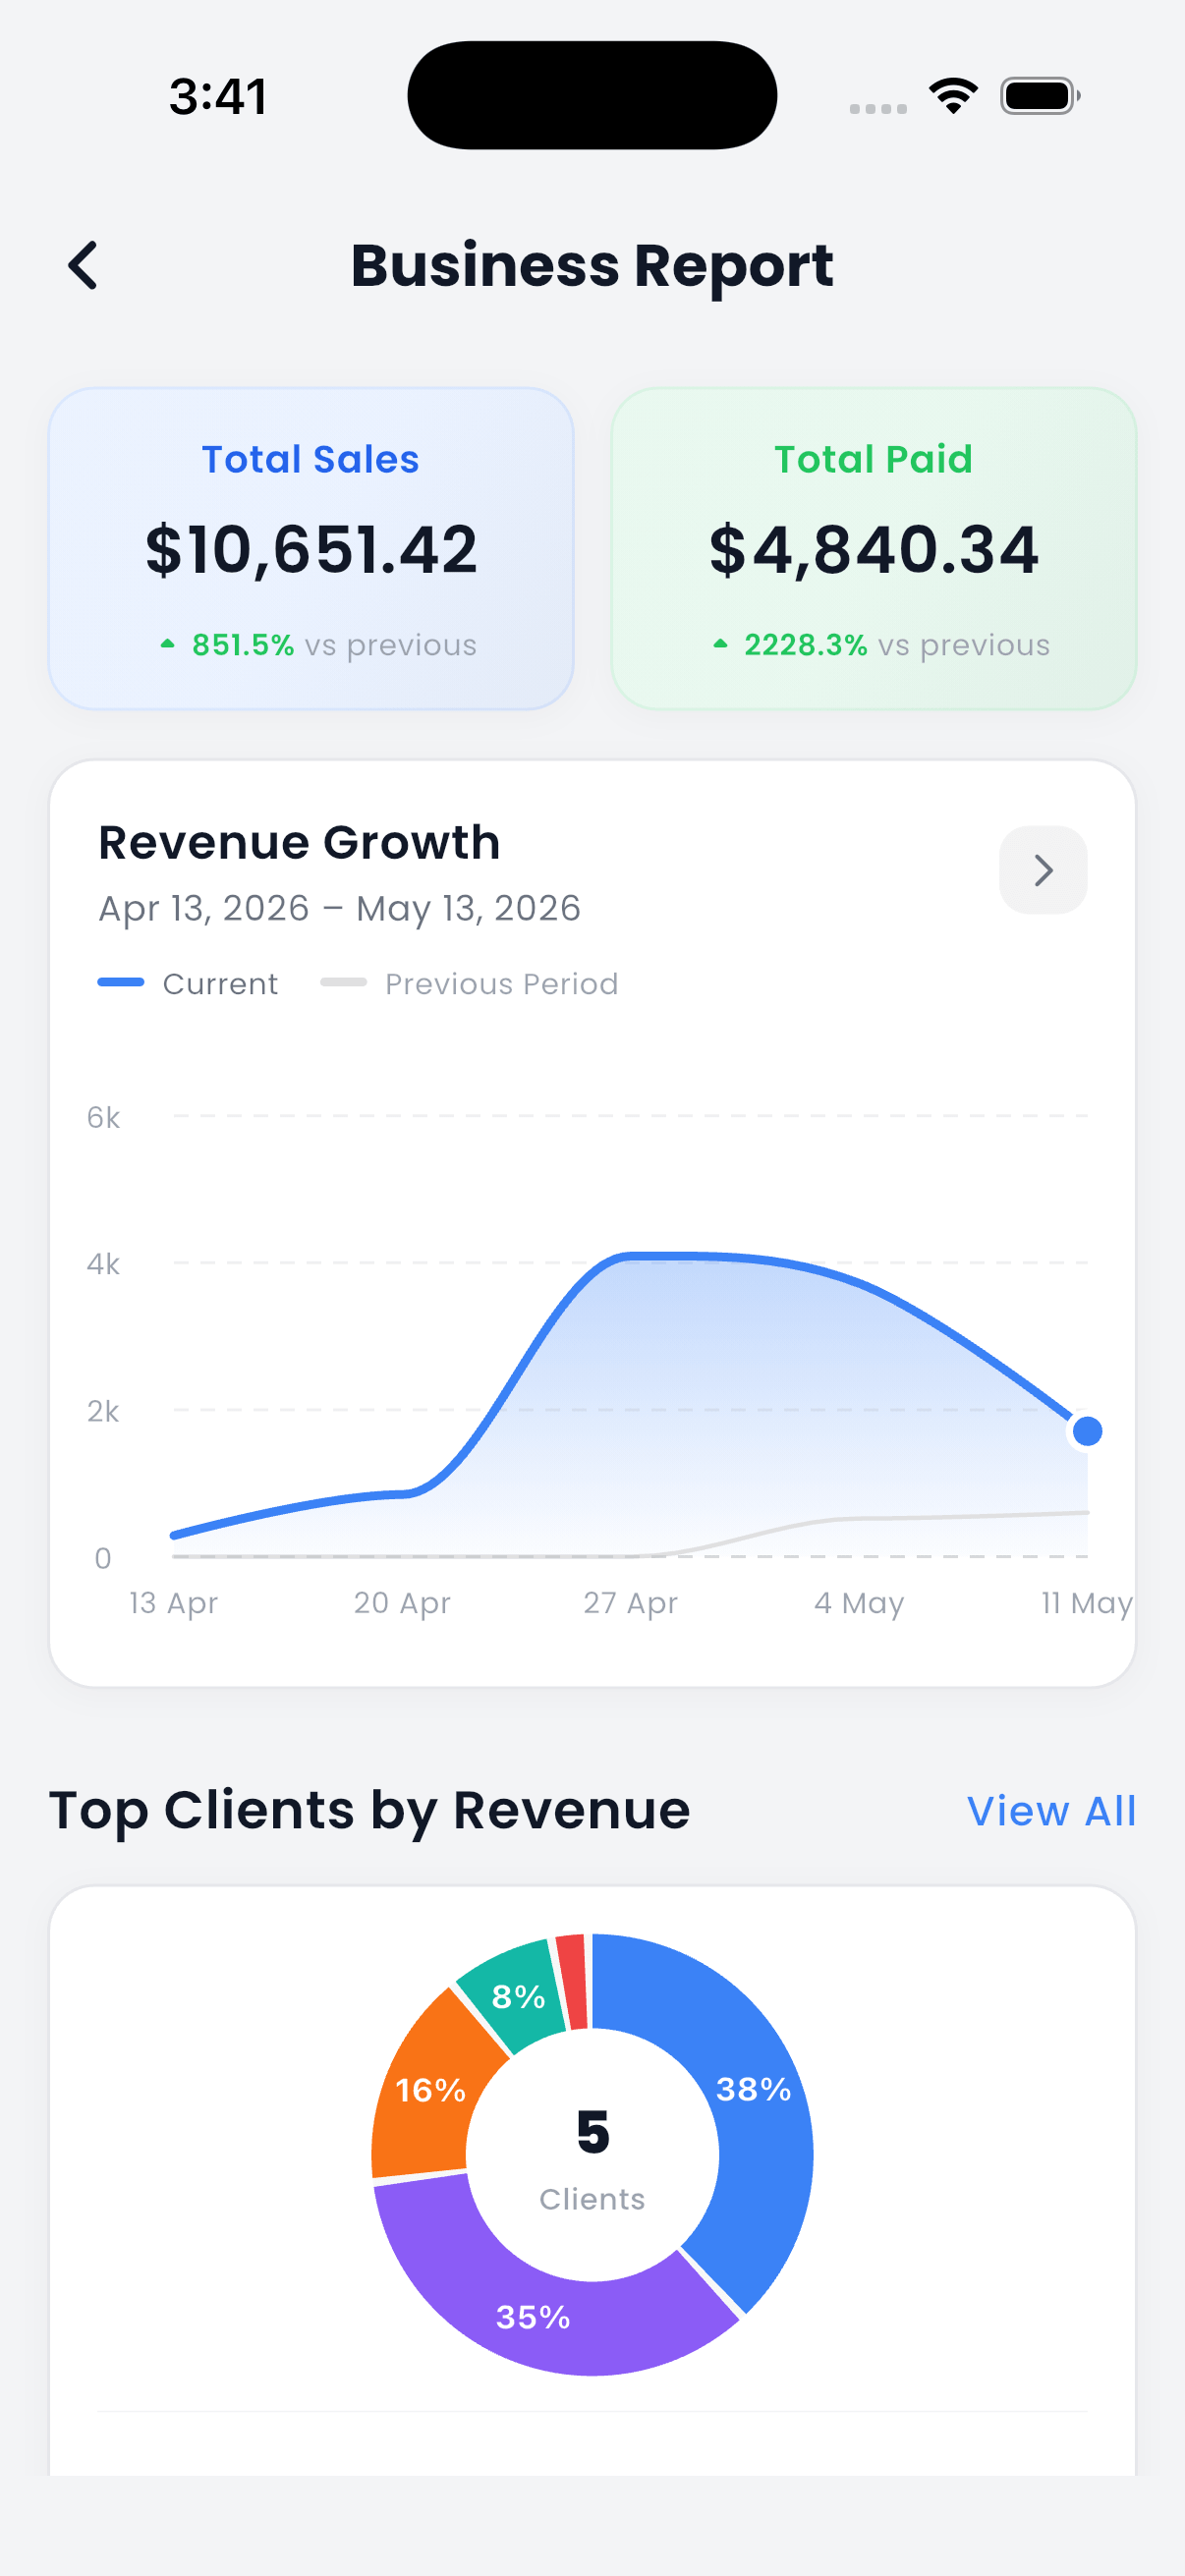The height and width of the screenshot is (2576, 1185).
Task: Tap the 4 May axis label
Action: coord(859,1603)
